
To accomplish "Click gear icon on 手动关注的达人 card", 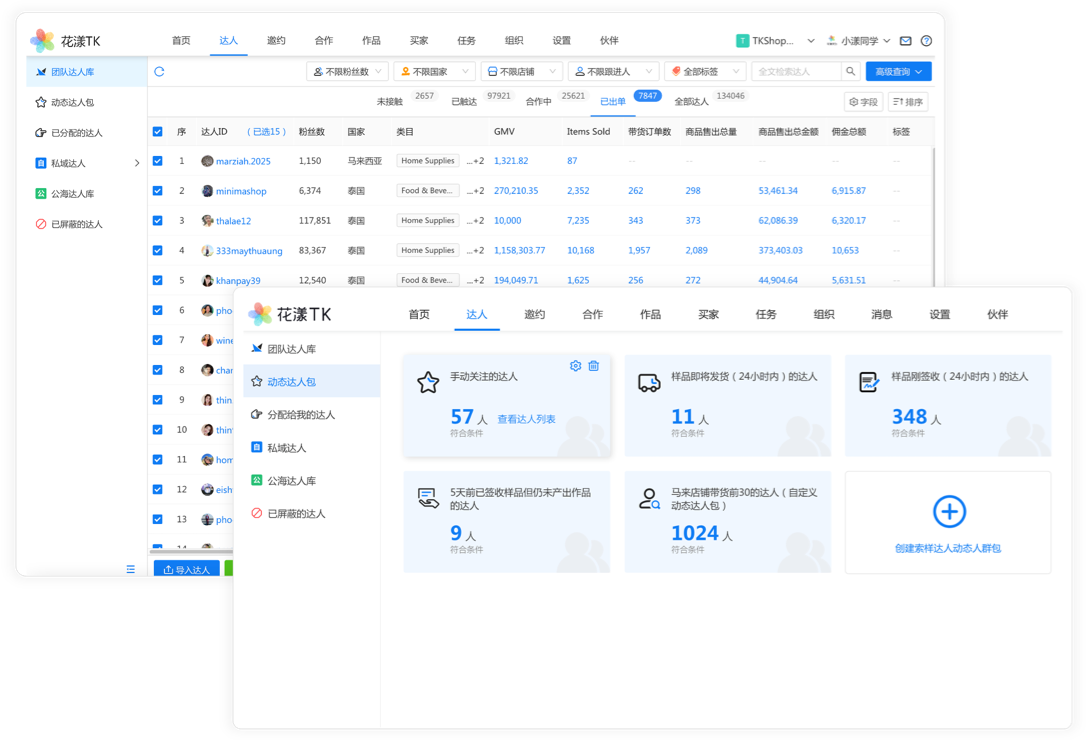I will 575,366.
